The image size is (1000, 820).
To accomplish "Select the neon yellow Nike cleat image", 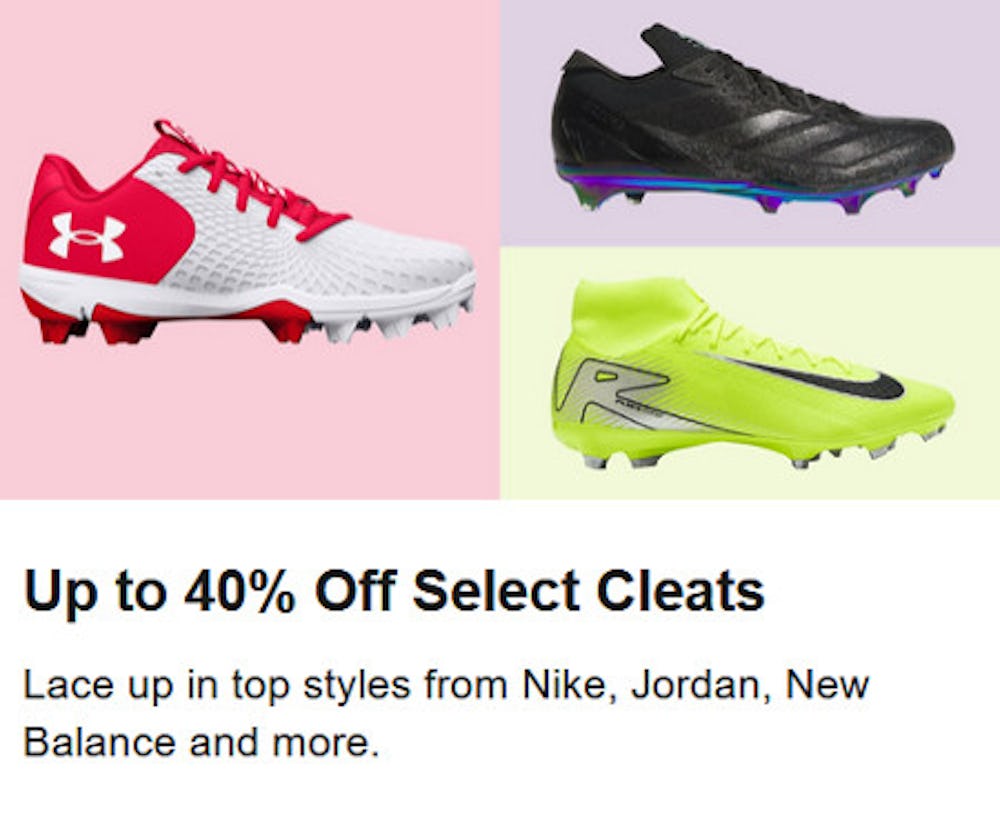I will pos(750,375).
